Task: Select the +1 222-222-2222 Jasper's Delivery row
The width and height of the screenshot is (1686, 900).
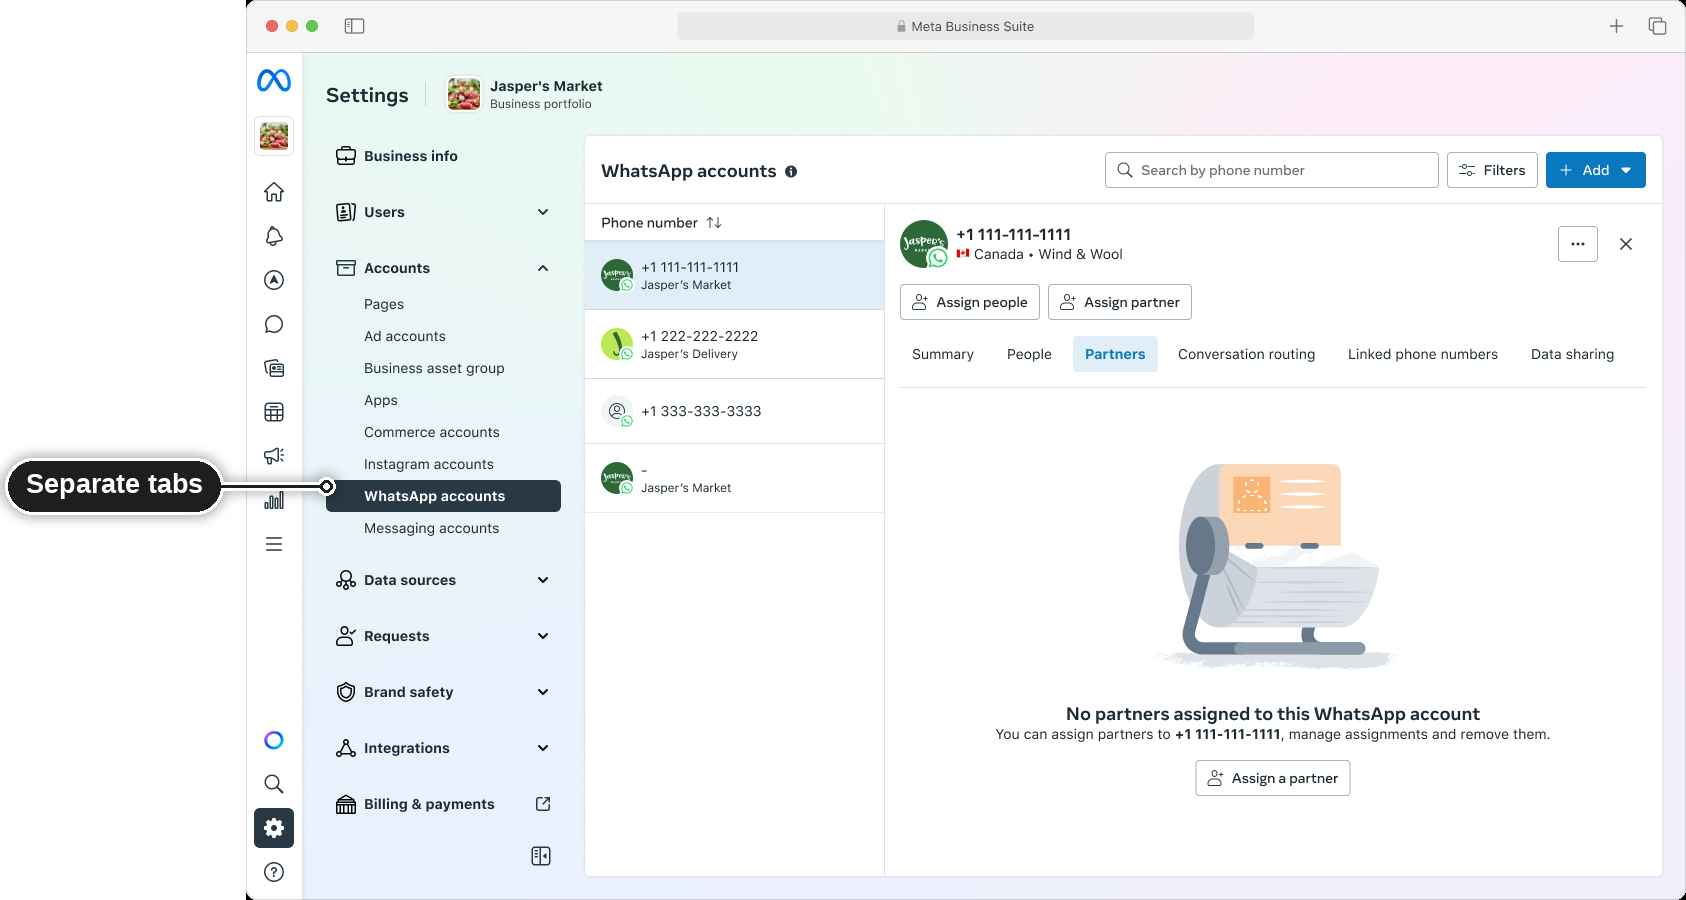Action: pyautogui.click(x=735, y=344)
